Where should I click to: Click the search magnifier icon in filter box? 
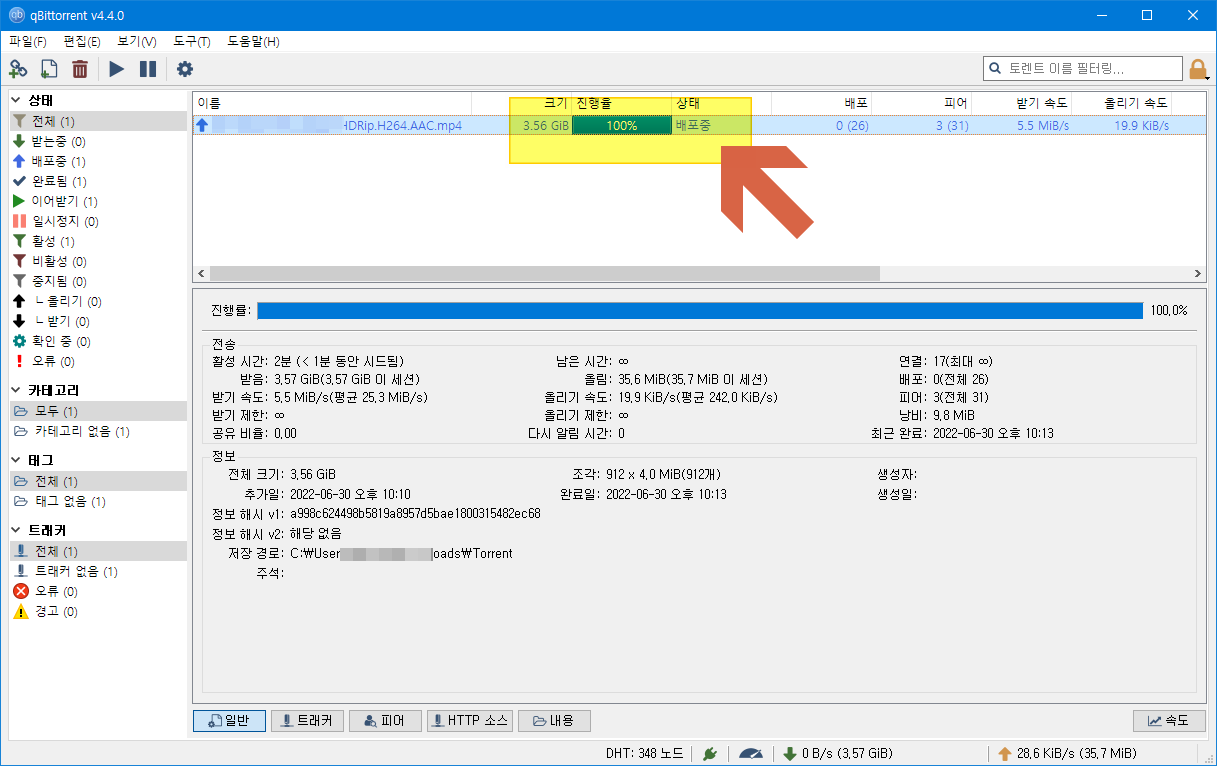pyautogui.click(x=995, y=69)
